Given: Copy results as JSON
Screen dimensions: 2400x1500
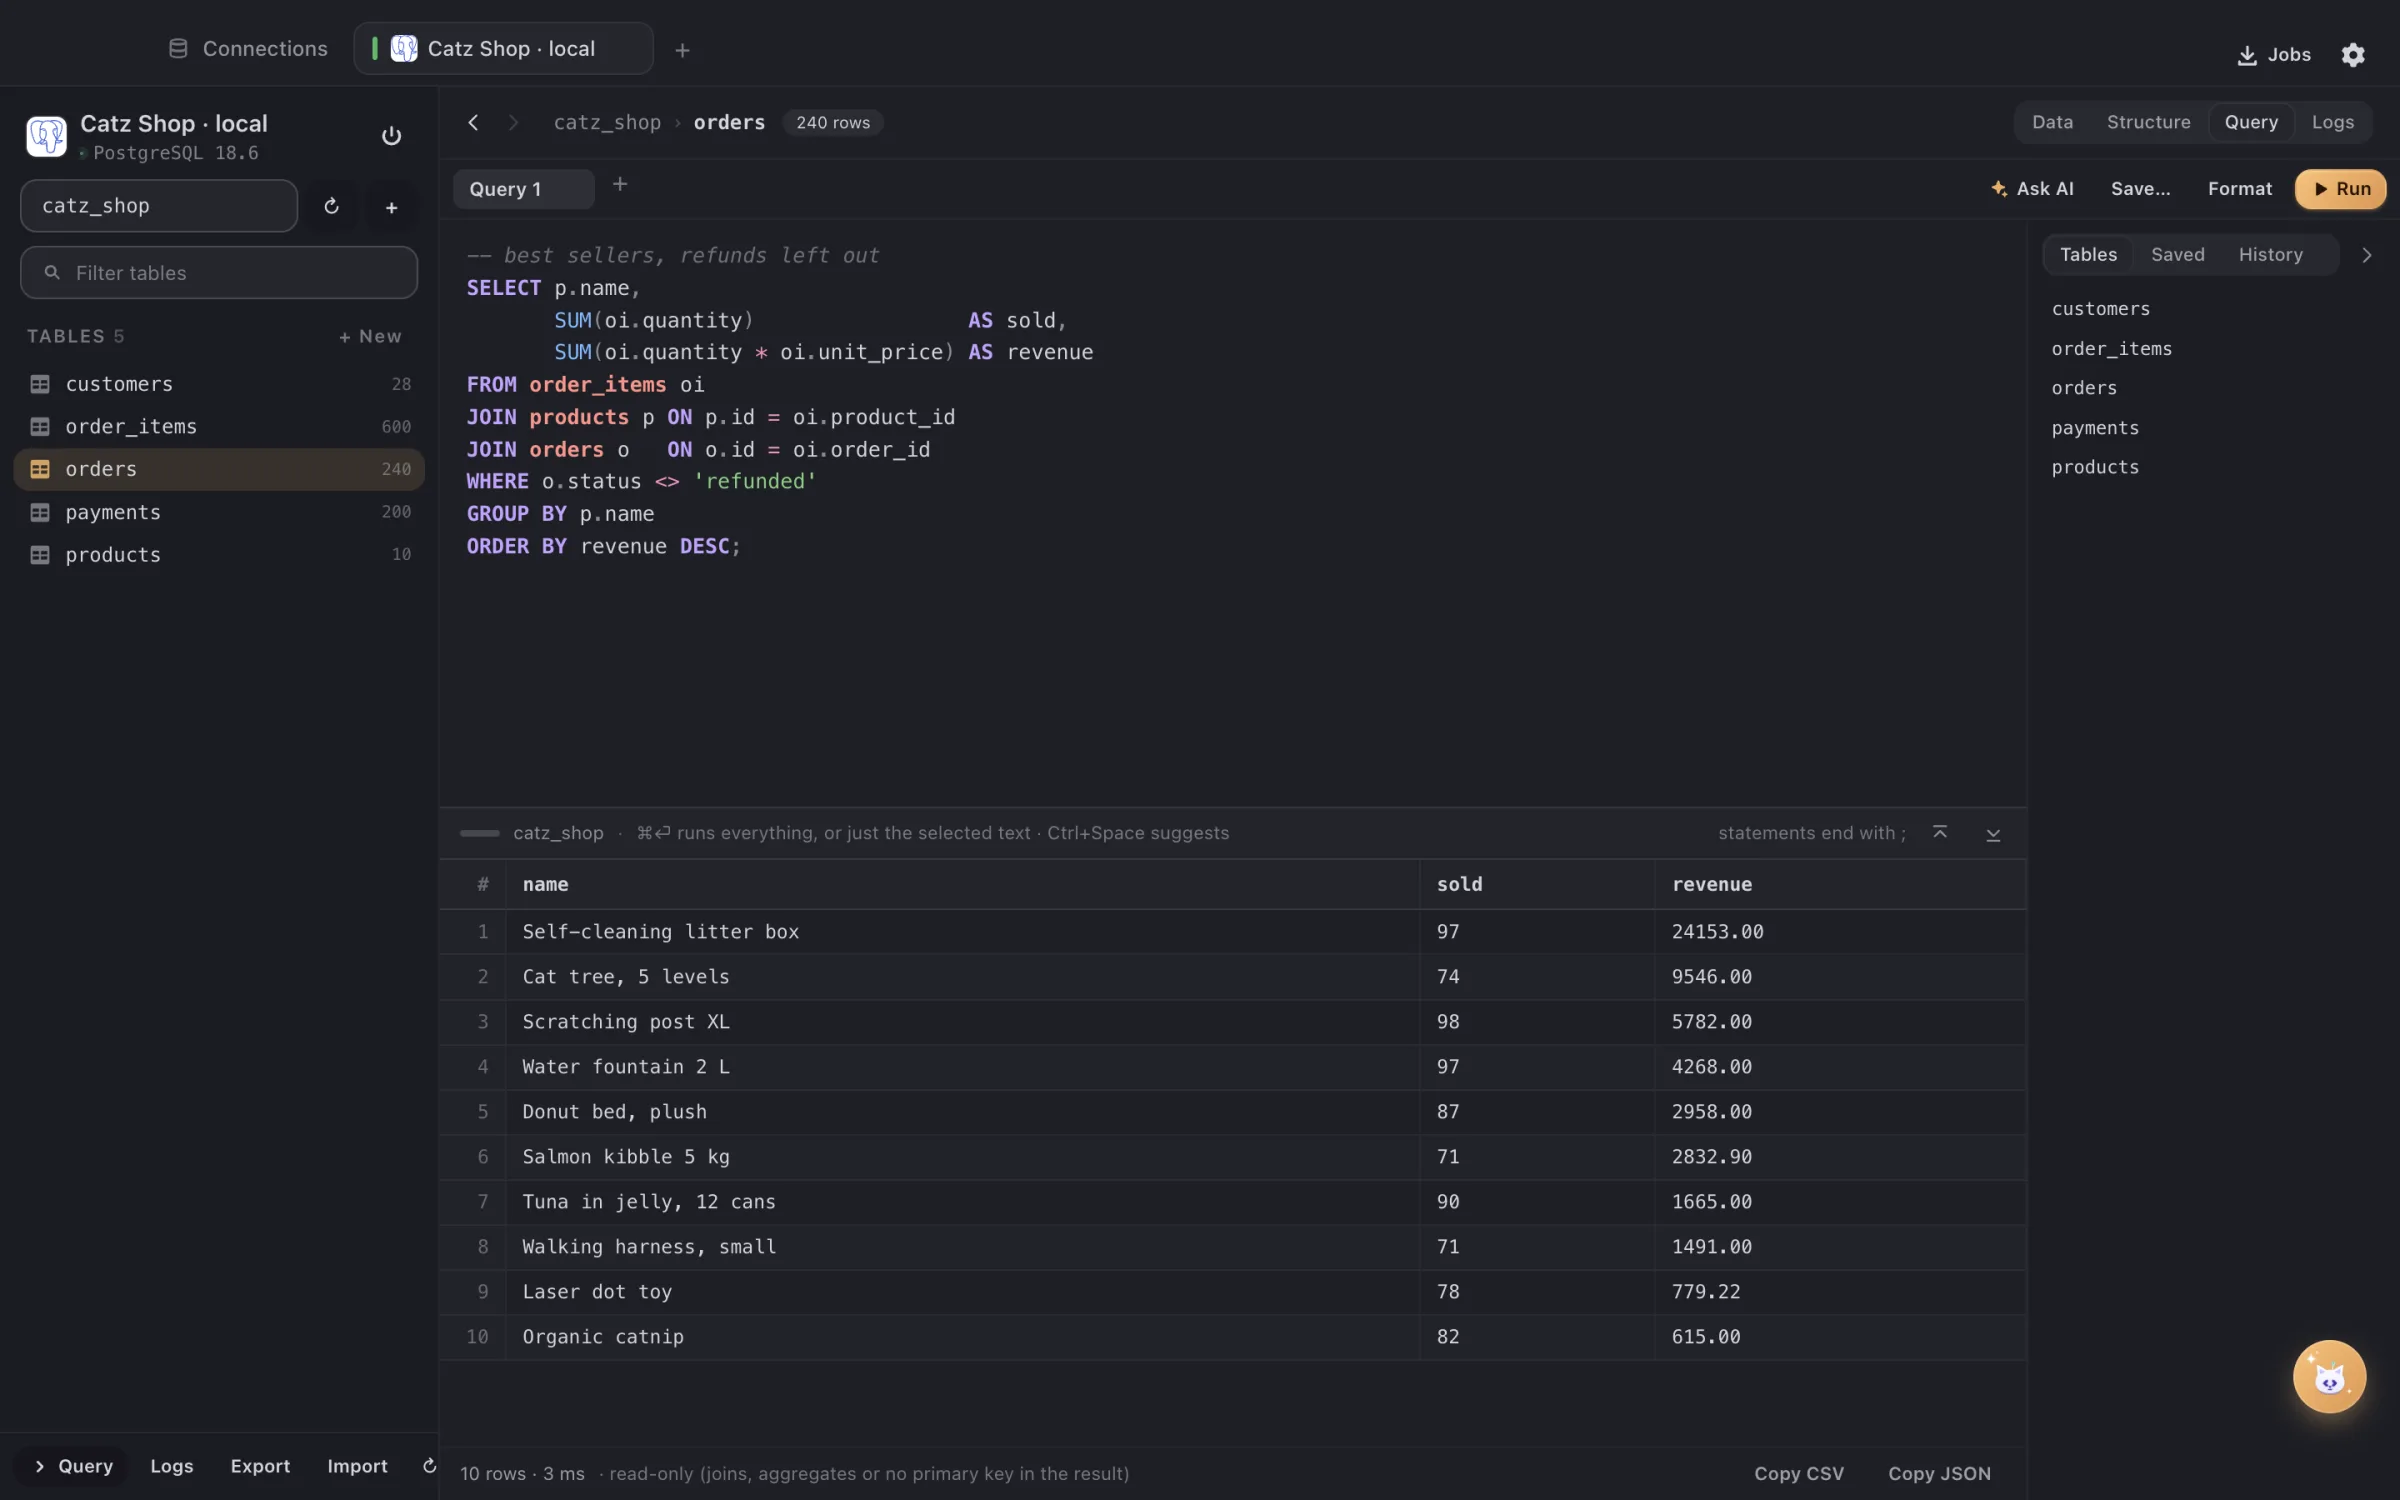Looking at the screenshot, I should click(x=1939, y=1473).
